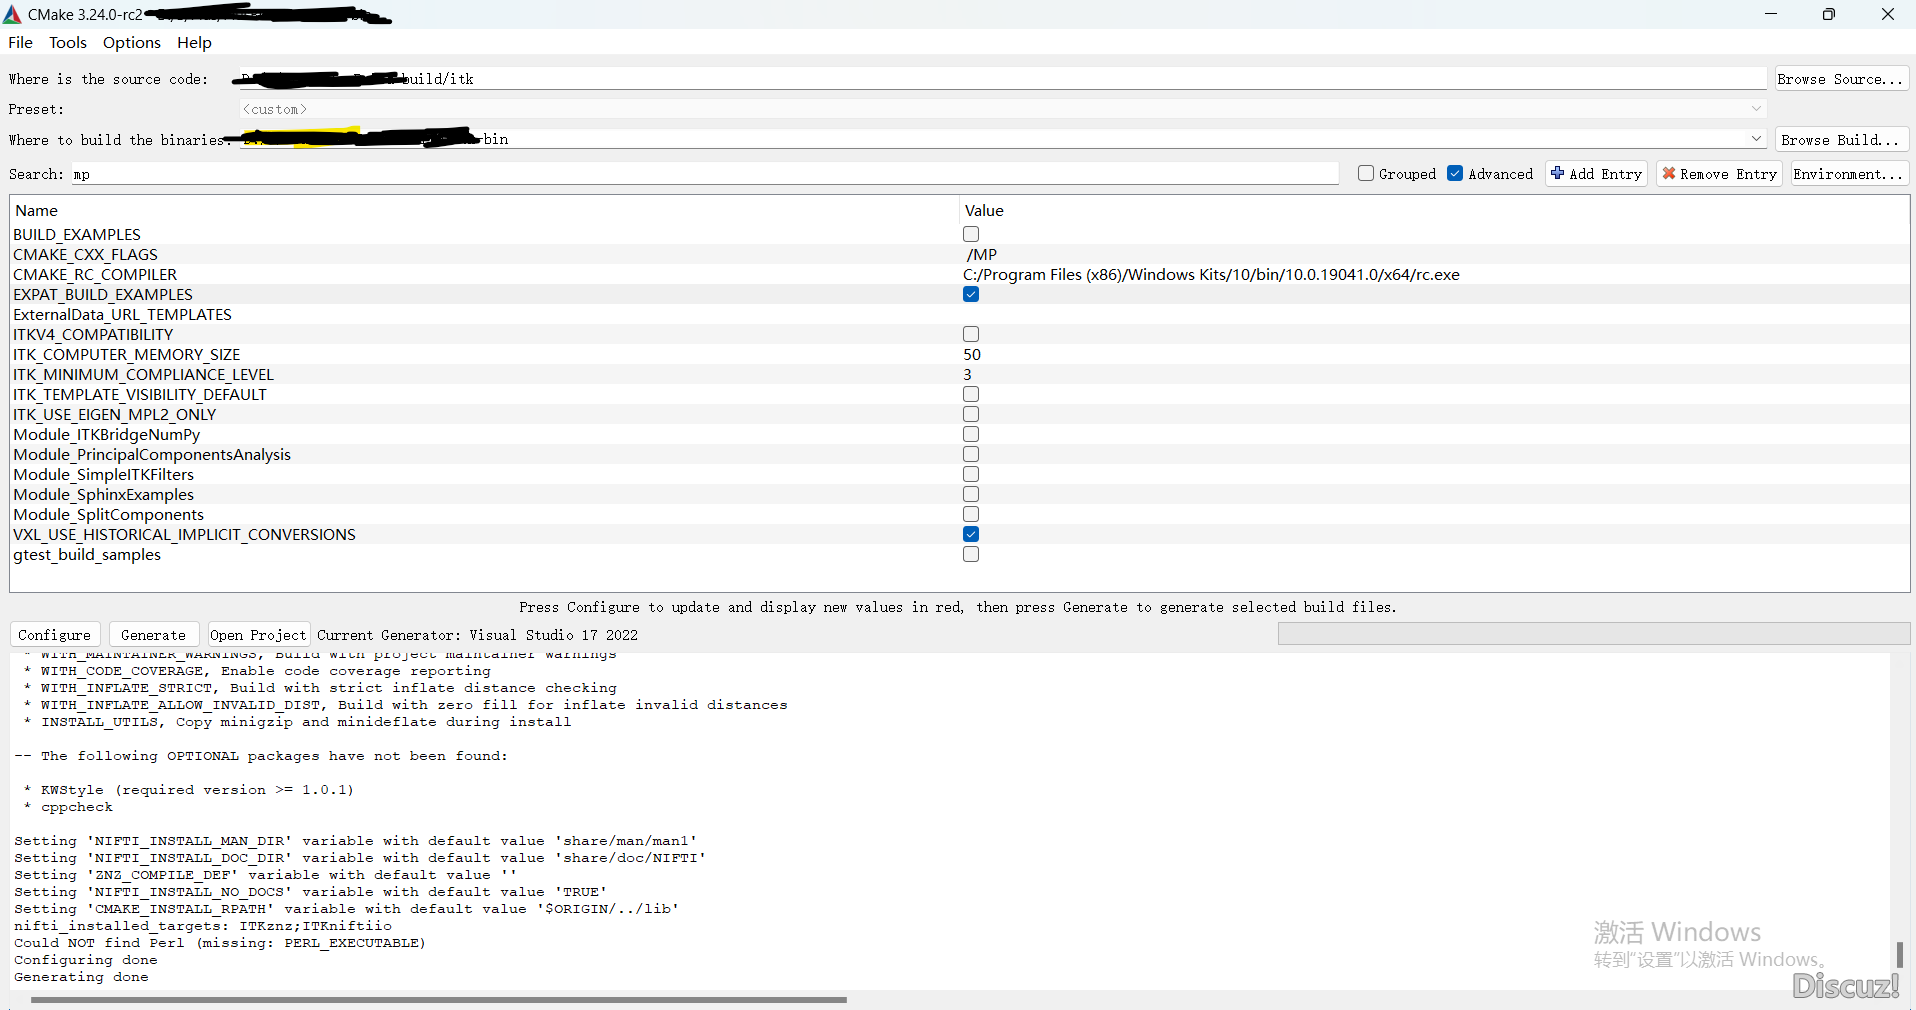The height and width of the screenshot is (1010, 1916).
Task: Enable the Grouped checkbox
Action: [x=1366, y=173]
